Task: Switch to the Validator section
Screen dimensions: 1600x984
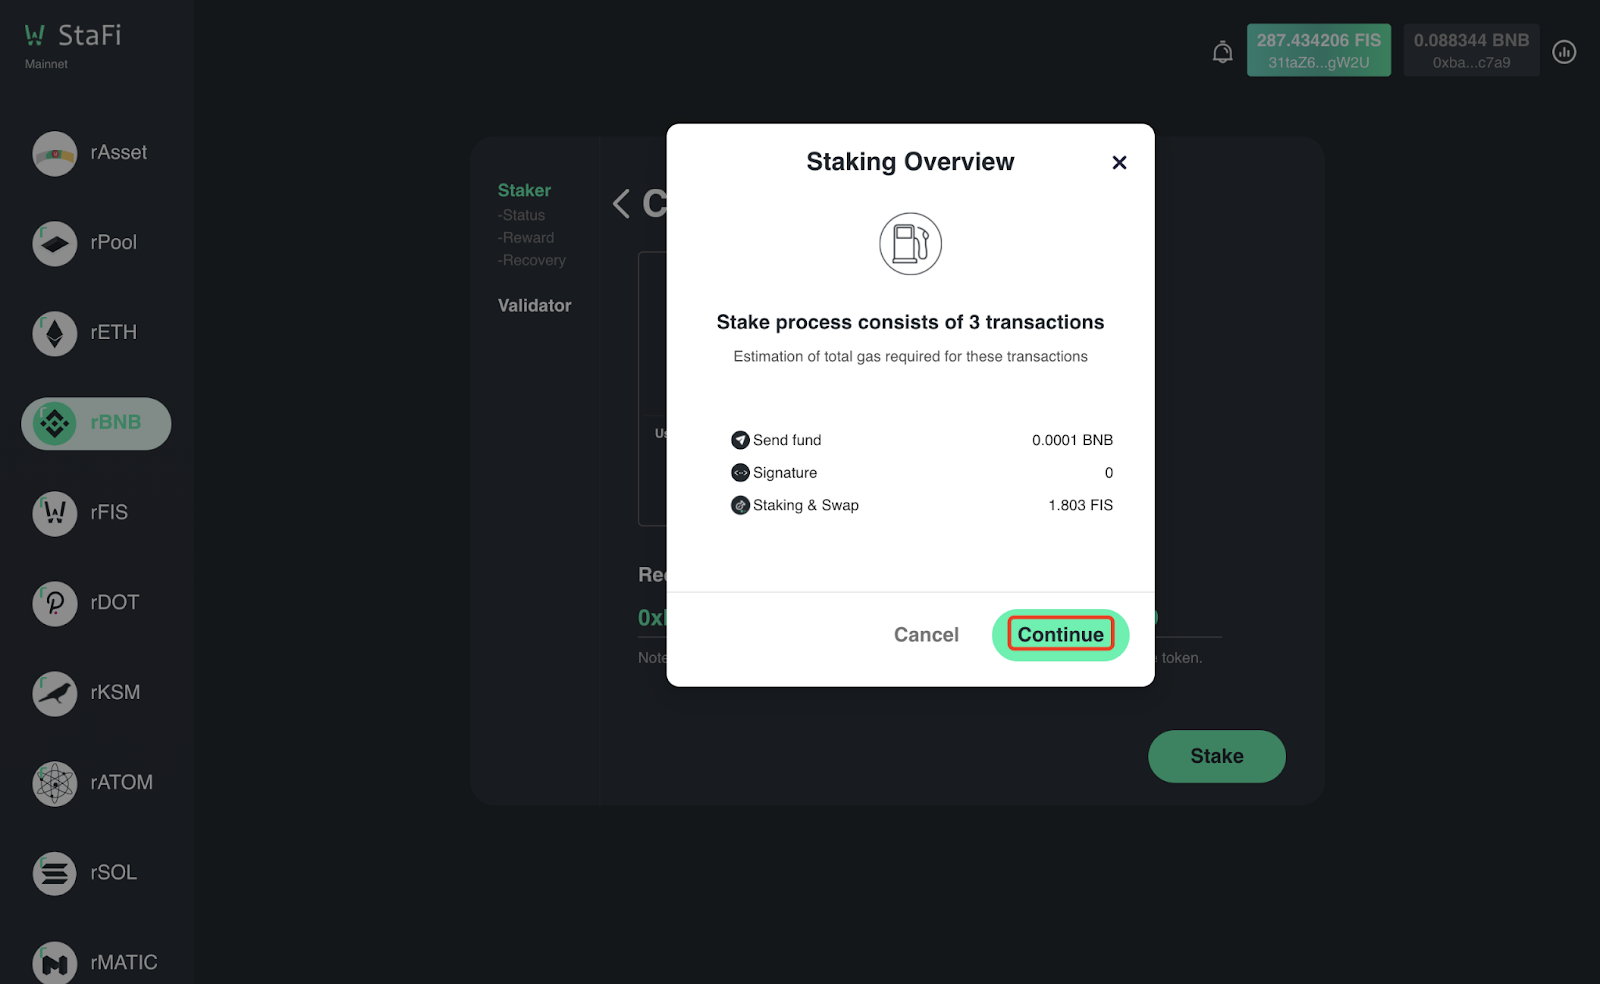Action: point(535,306)
